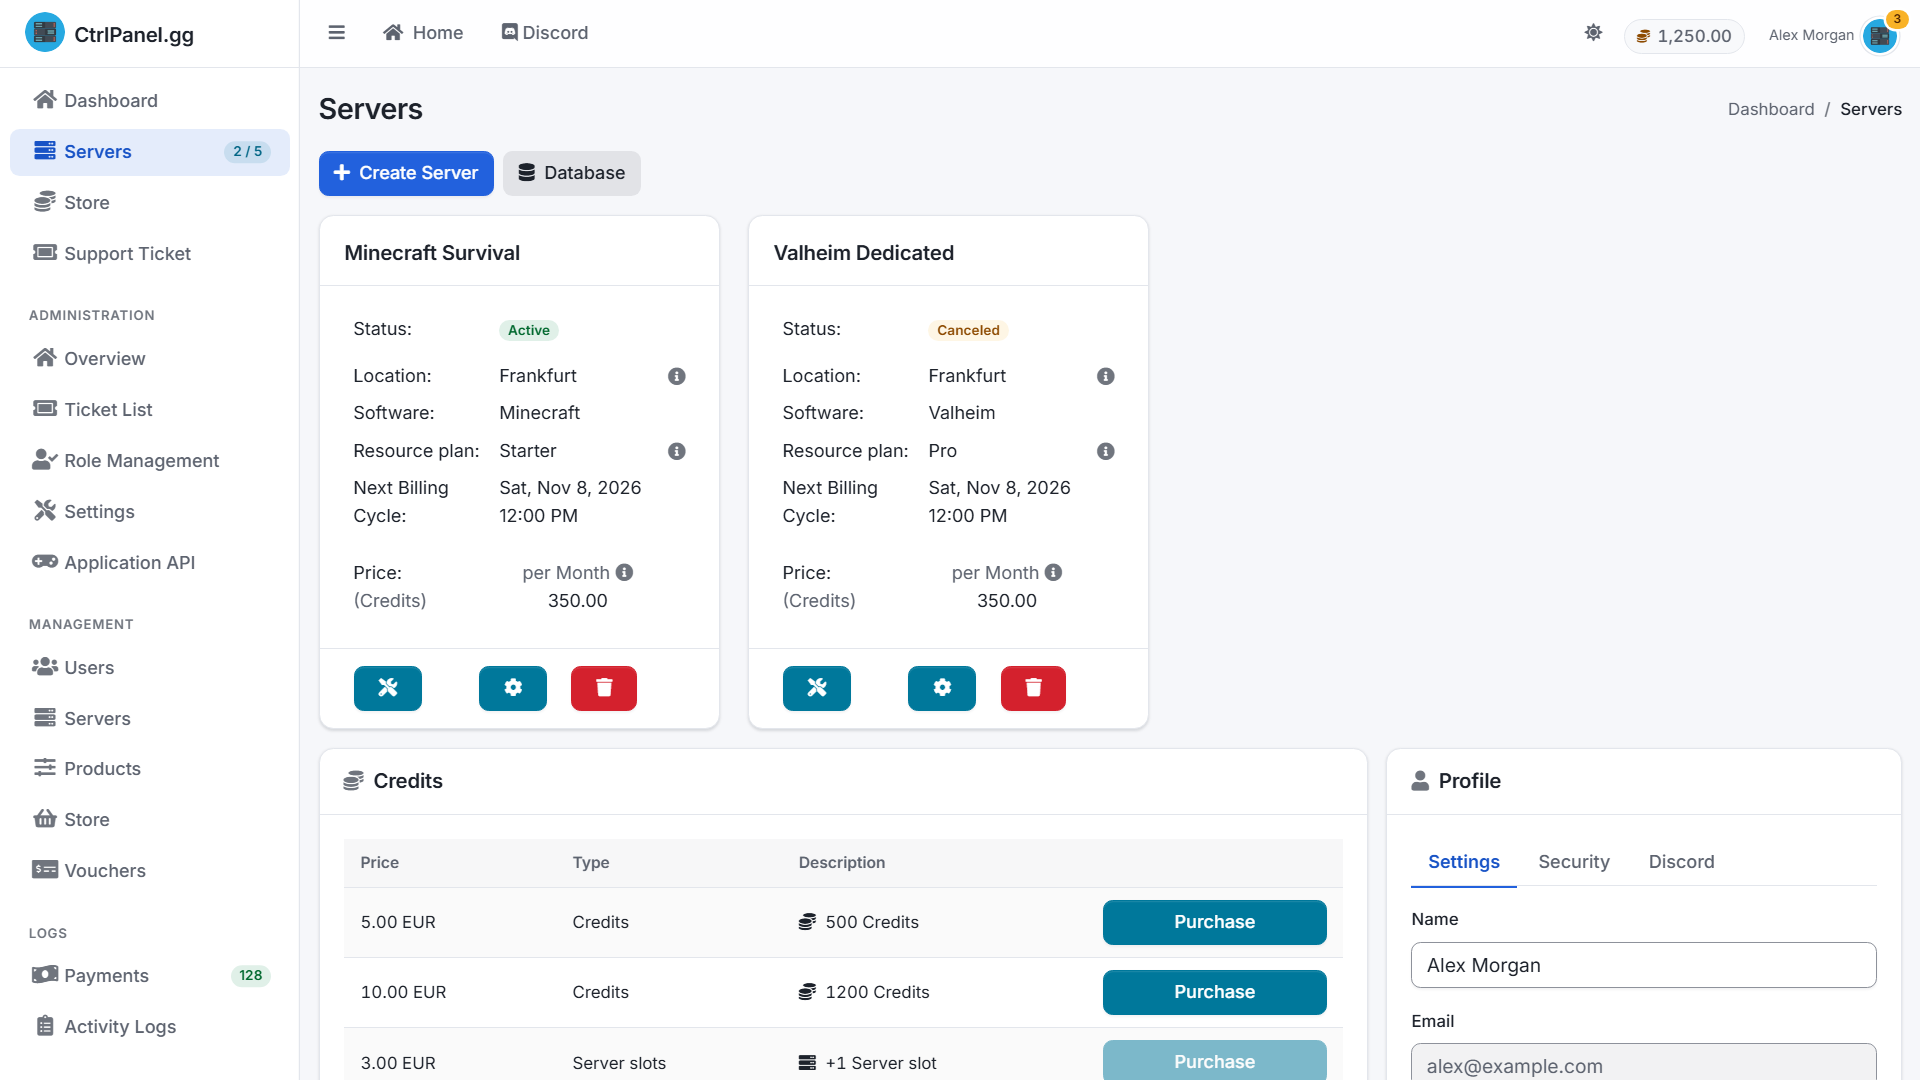Open Vouchers under Management

coord(150,870)
